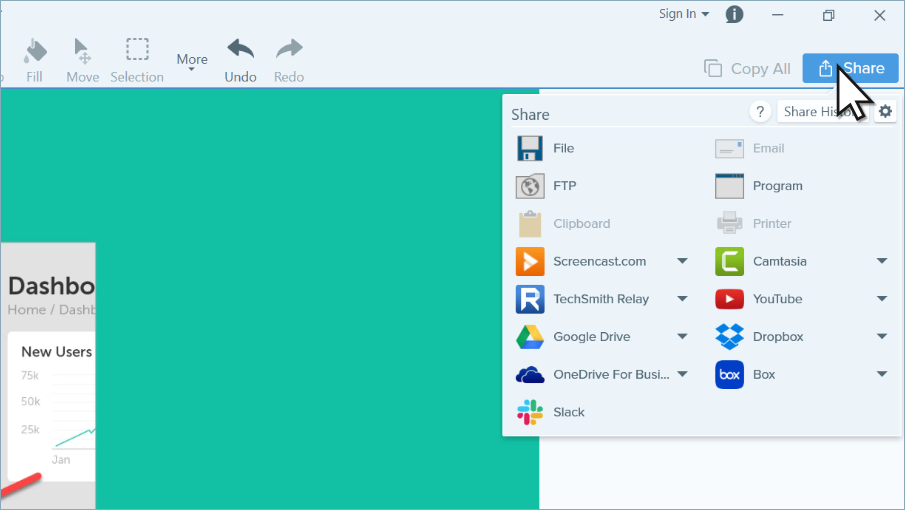Open Share settings gear icon
This screenshot has width=905, height=510.
click(x=885, y=111)
